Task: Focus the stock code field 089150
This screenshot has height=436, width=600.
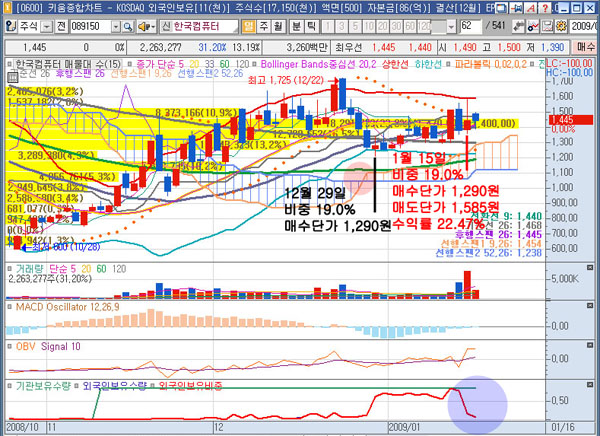Action: (90, 26)
